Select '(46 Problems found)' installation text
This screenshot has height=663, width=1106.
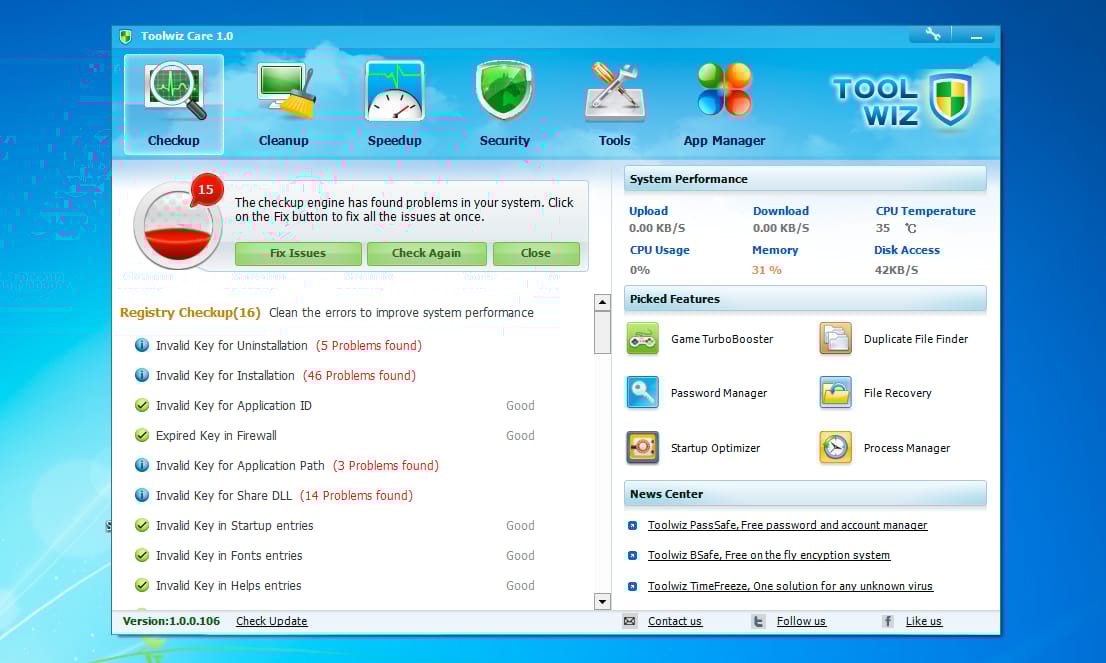click(360, 375)
